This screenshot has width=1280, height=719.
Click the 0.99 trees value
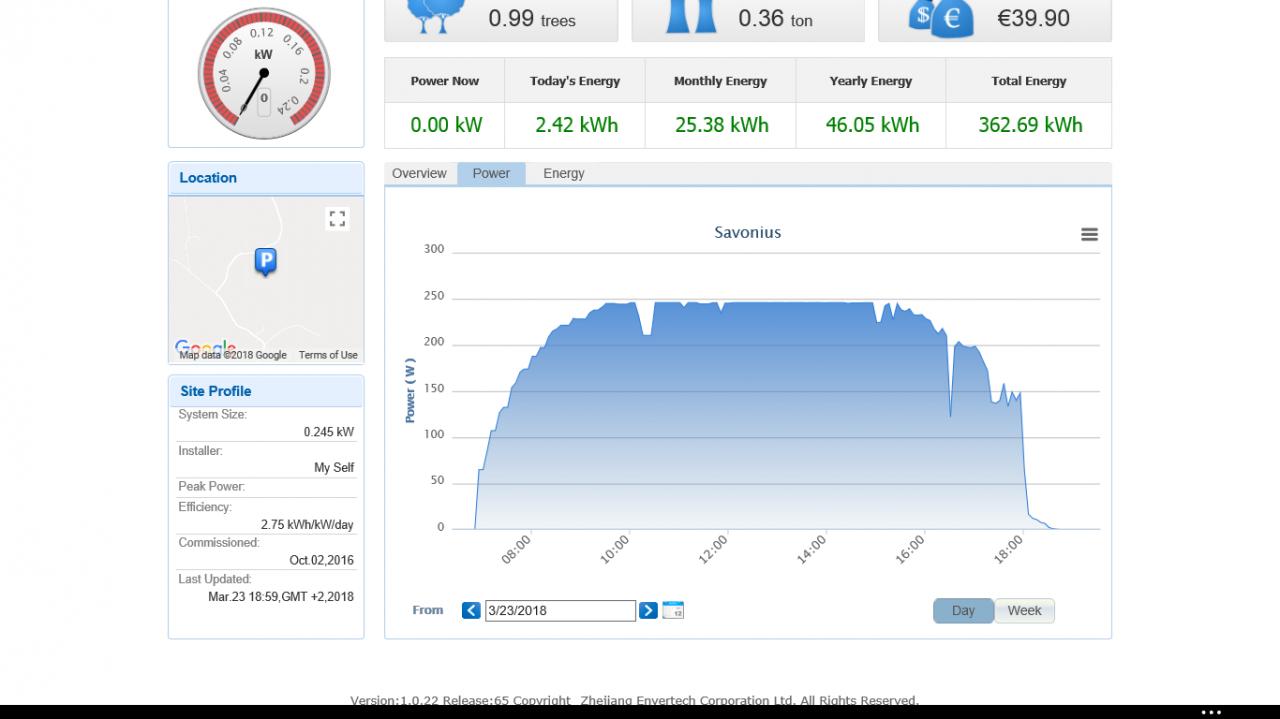click(x=532, y=18)
